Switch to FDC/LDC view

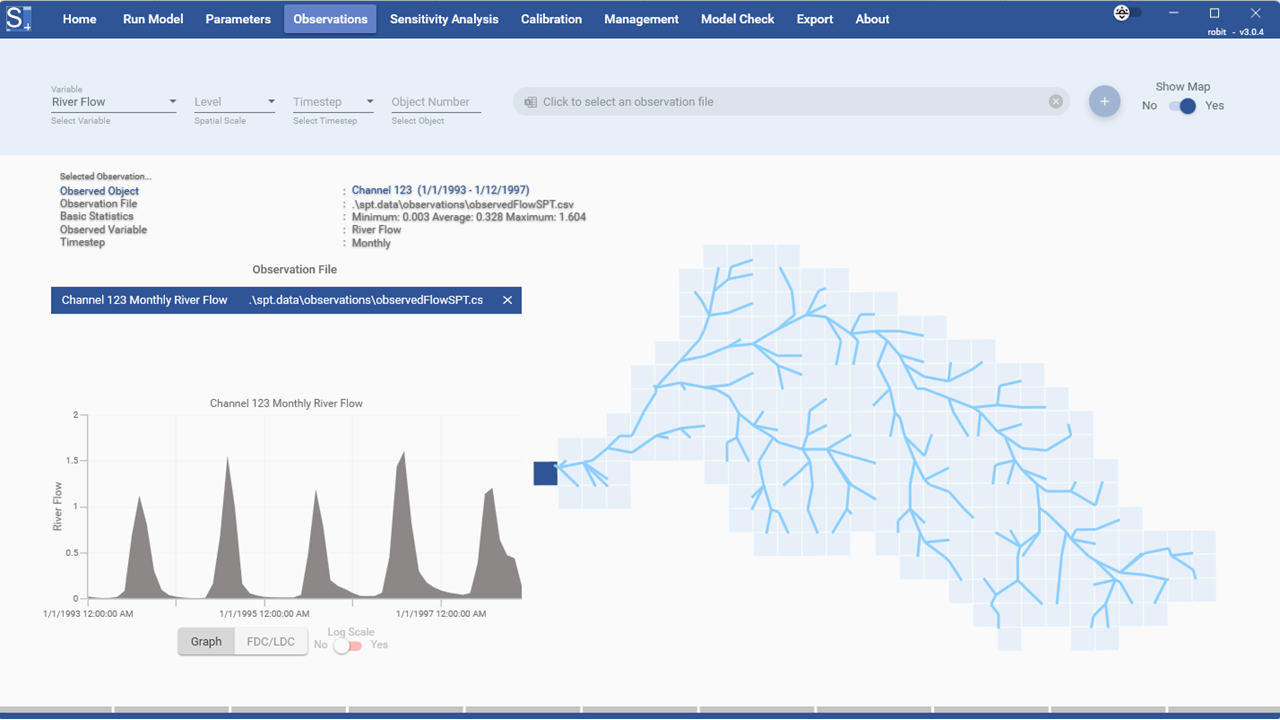point(271,642)
